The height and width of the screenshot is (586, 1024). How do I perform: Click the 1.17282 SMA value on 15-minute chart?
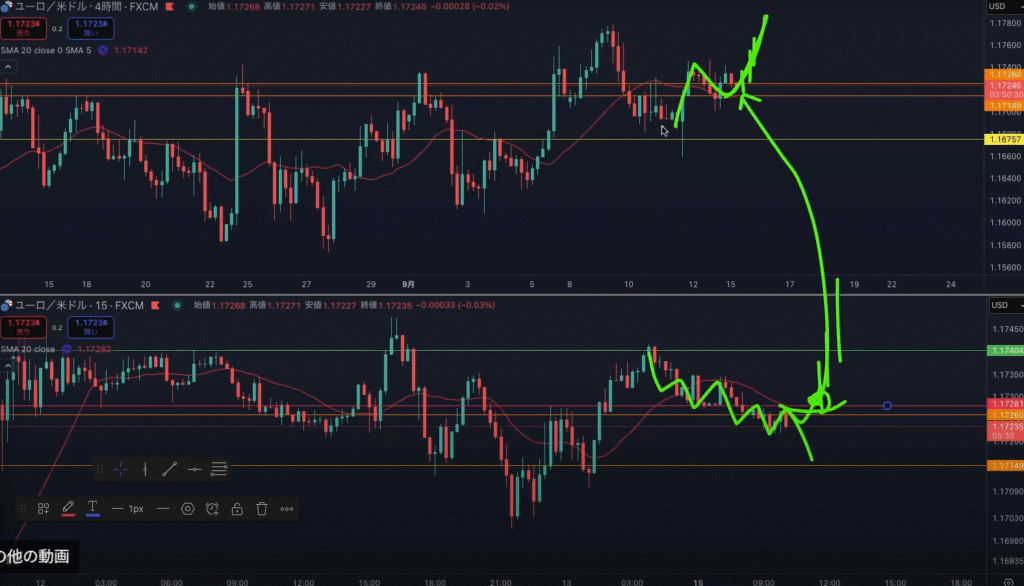[94, 349]
